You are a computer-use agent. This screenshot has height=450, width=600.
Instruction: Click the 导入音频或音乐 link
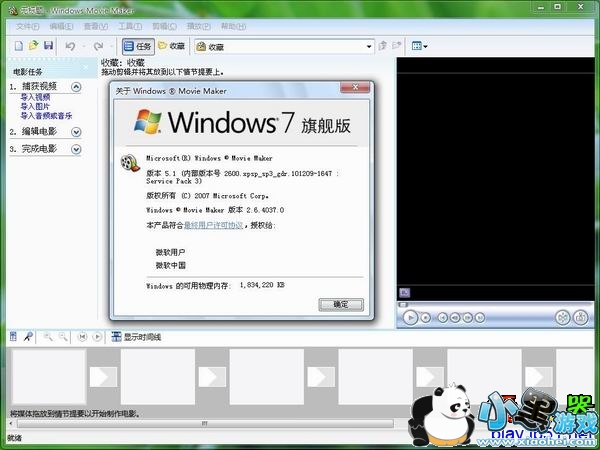click(46, 116)
